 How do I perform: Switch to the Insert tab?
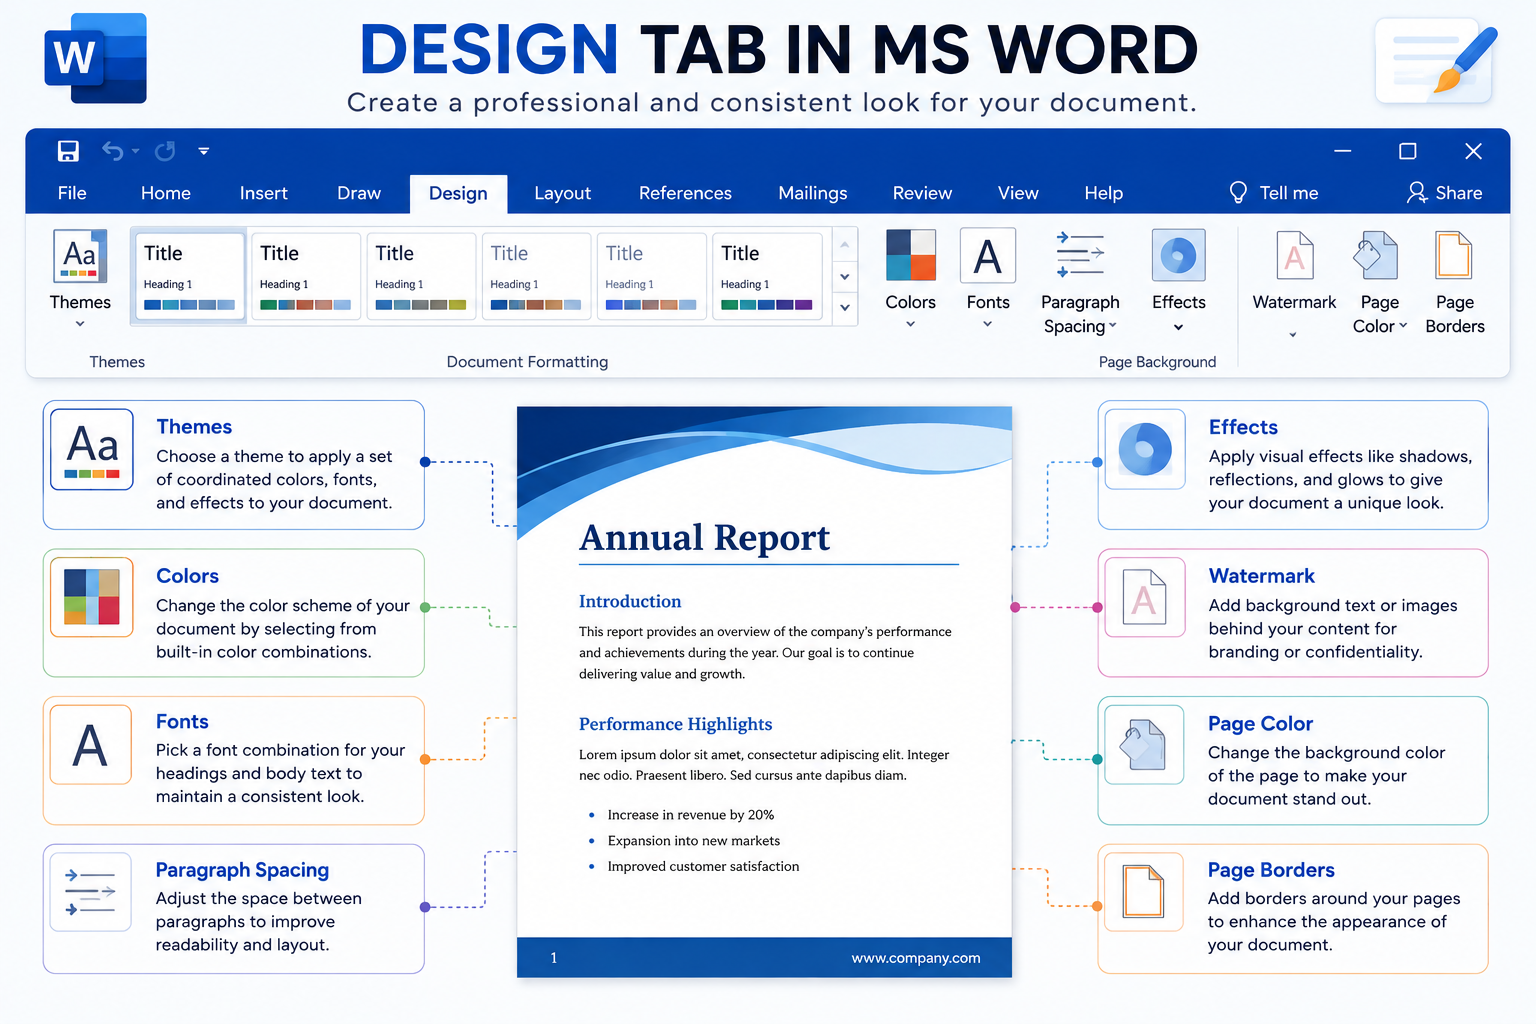[264, 193]
